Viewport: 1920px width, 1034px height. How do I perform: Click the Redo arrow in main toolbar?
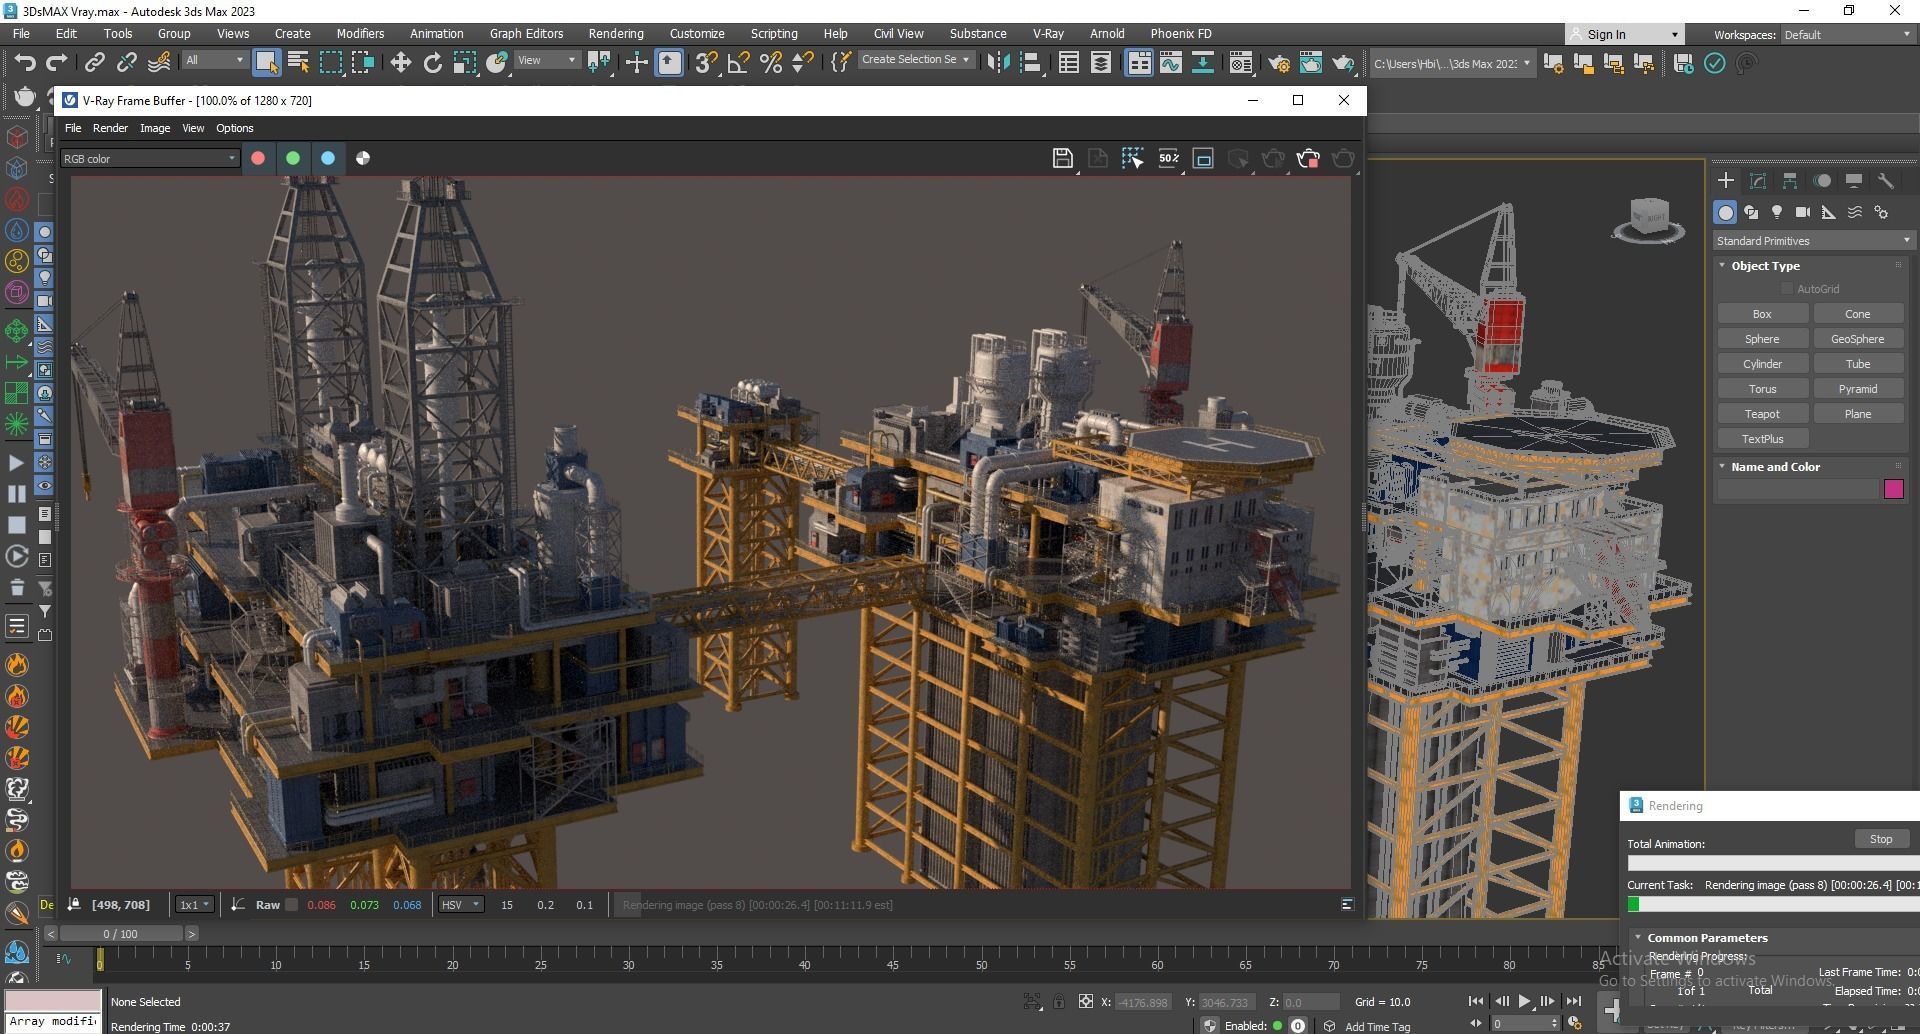[x=57, y=63]
